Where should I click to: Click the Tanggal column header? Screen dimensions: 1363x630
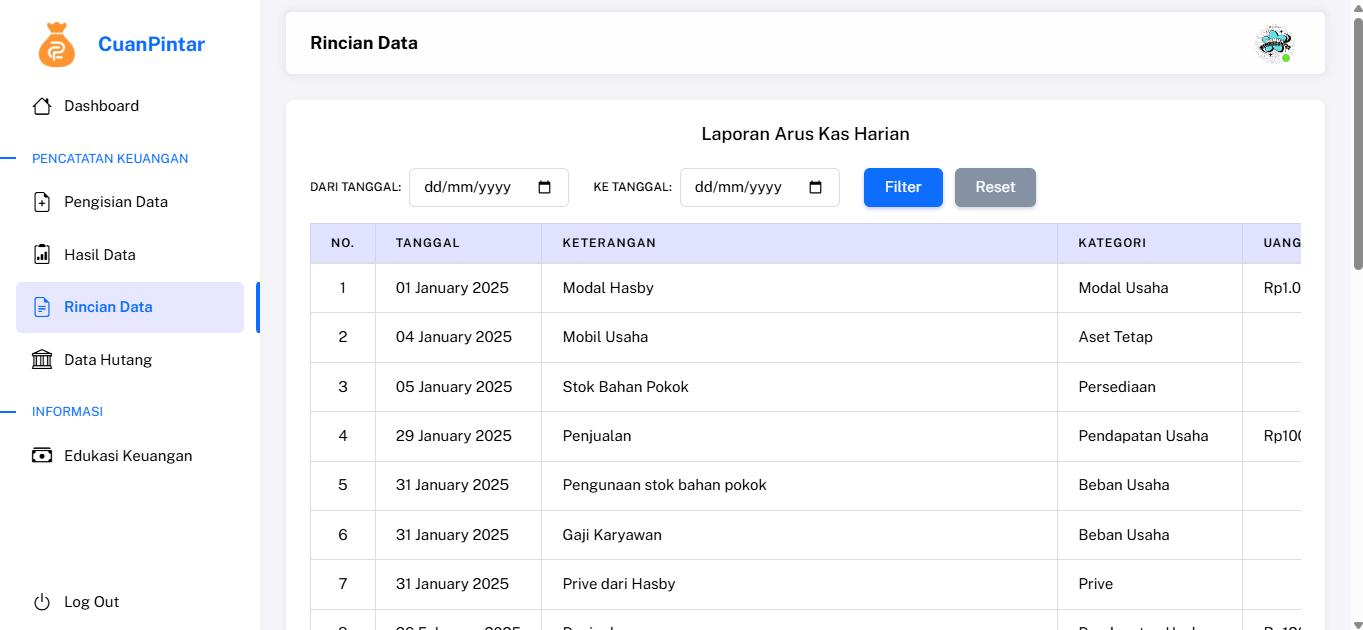[x=428, y=243]
